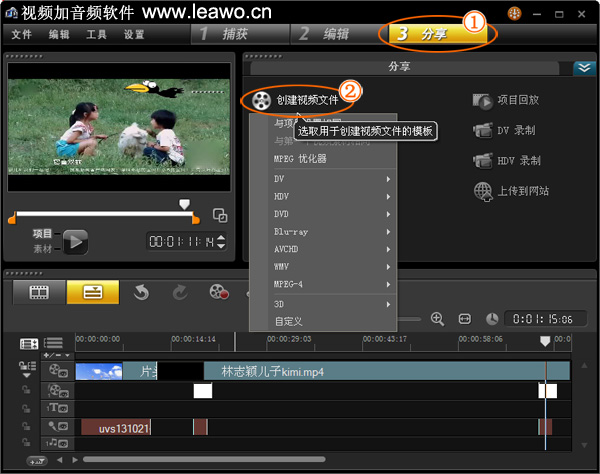Click 上传到网站 globe option
This screenshot has height=474, width=600.
pyautogui.click(x=511, y=191)
